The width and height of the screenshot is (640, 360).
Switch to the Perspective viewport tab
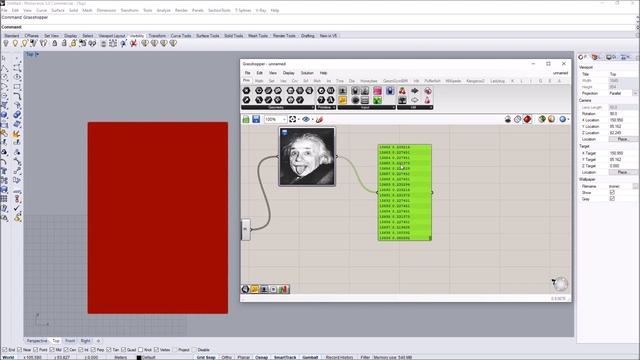coord(37,340)
